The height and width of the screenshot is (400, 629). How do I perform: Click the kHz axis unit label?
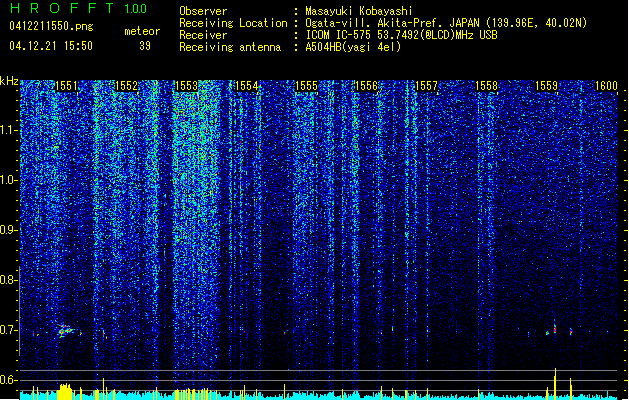pyautogui.click(x=9, y=81)
